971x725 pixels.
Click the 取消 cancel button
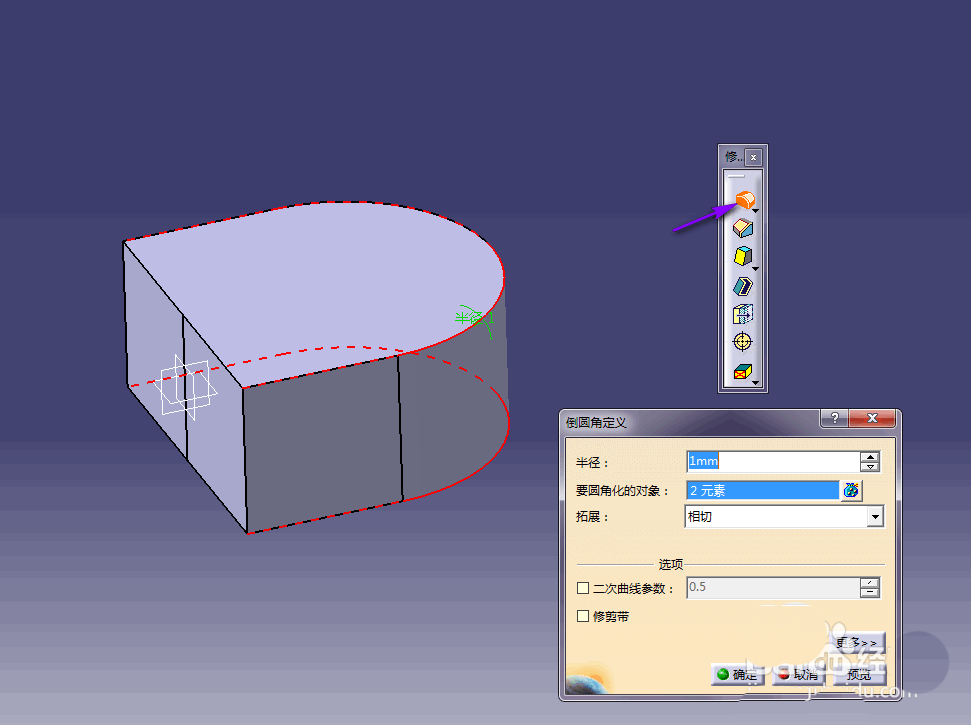(798, 674)
